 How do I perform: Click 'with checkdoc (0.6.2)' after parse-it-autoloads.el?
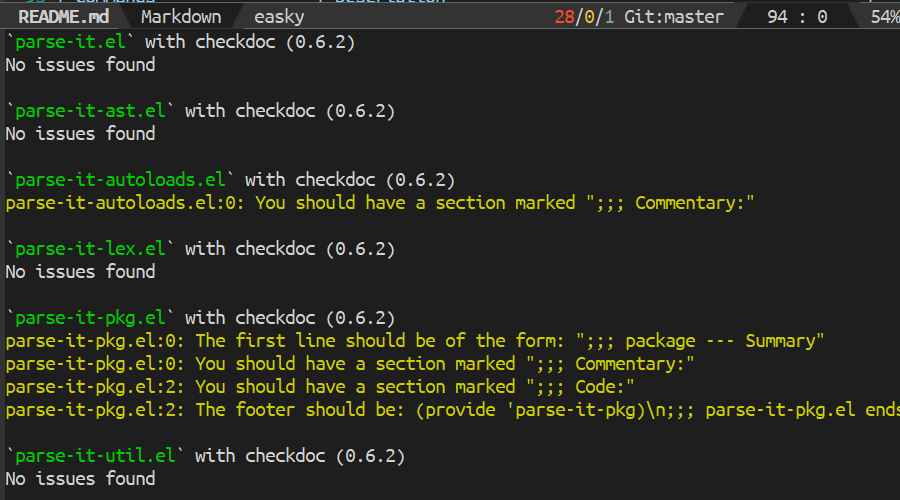point(350,180)
